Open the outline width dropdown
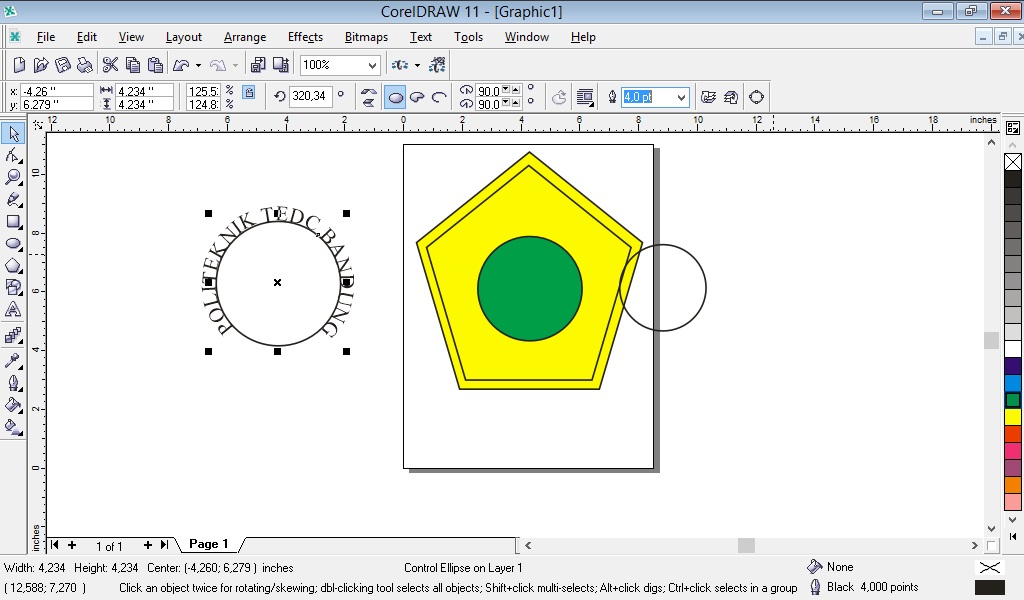The height and width of the screenshot is (600, 1024). click(683, 97)
